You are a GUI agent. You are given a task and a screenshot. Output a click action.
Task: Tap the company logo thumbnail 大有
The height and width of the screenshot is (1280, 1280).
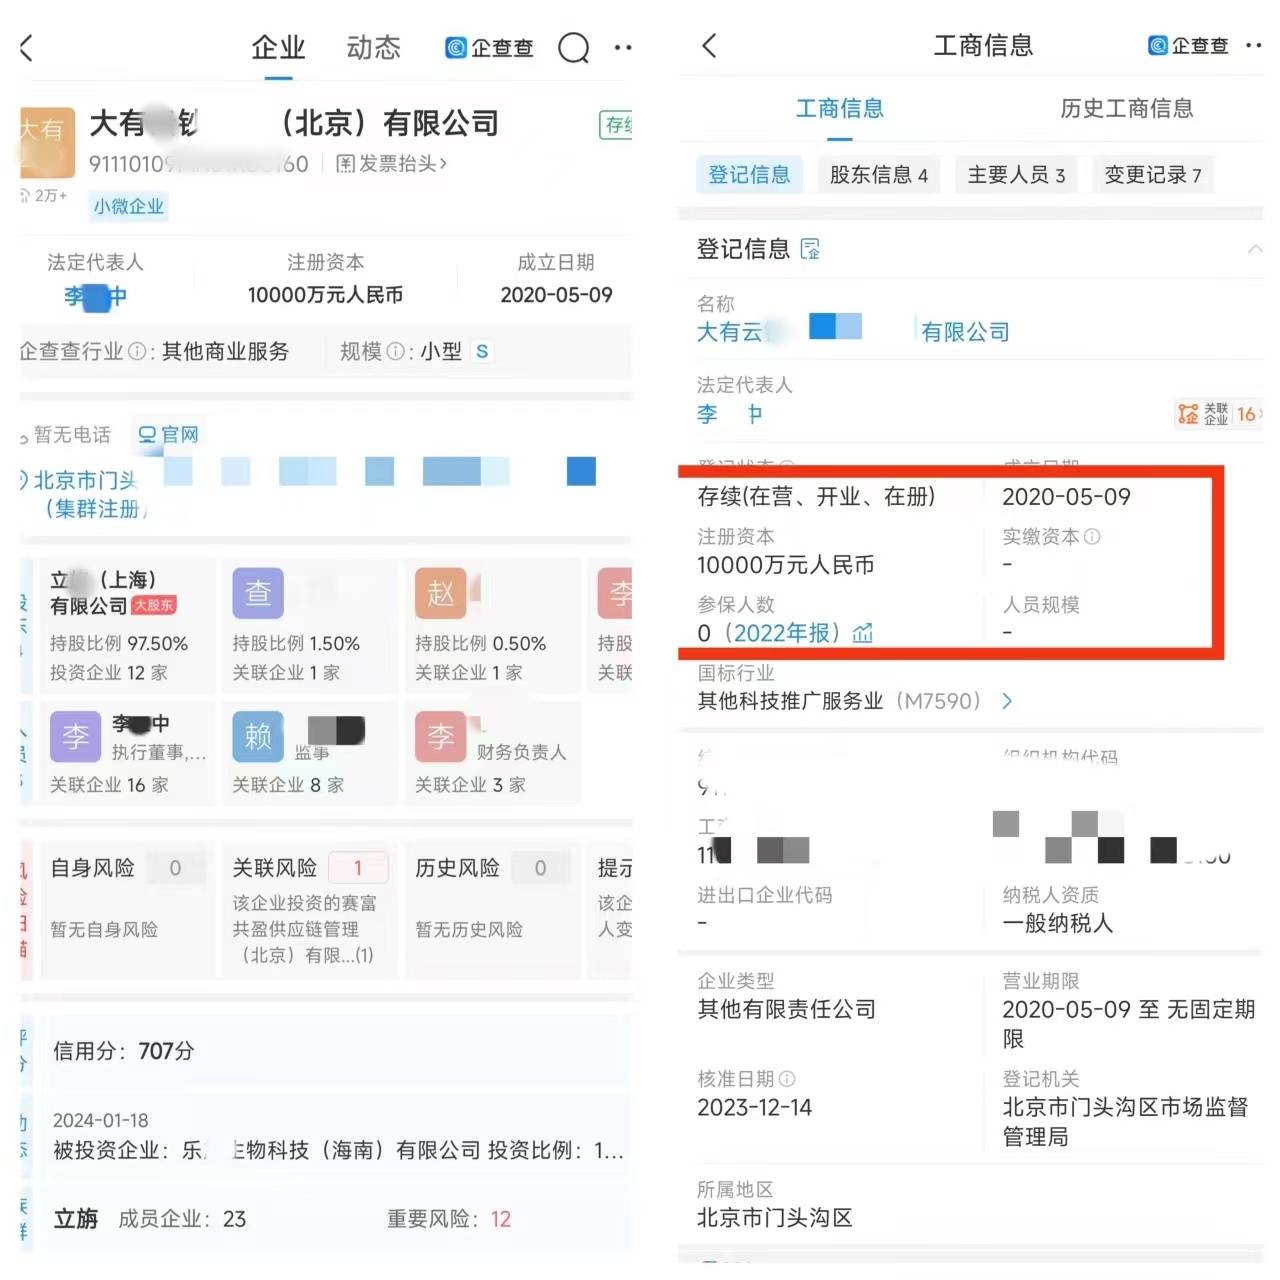pyautogui.click(x=47, y=143)
